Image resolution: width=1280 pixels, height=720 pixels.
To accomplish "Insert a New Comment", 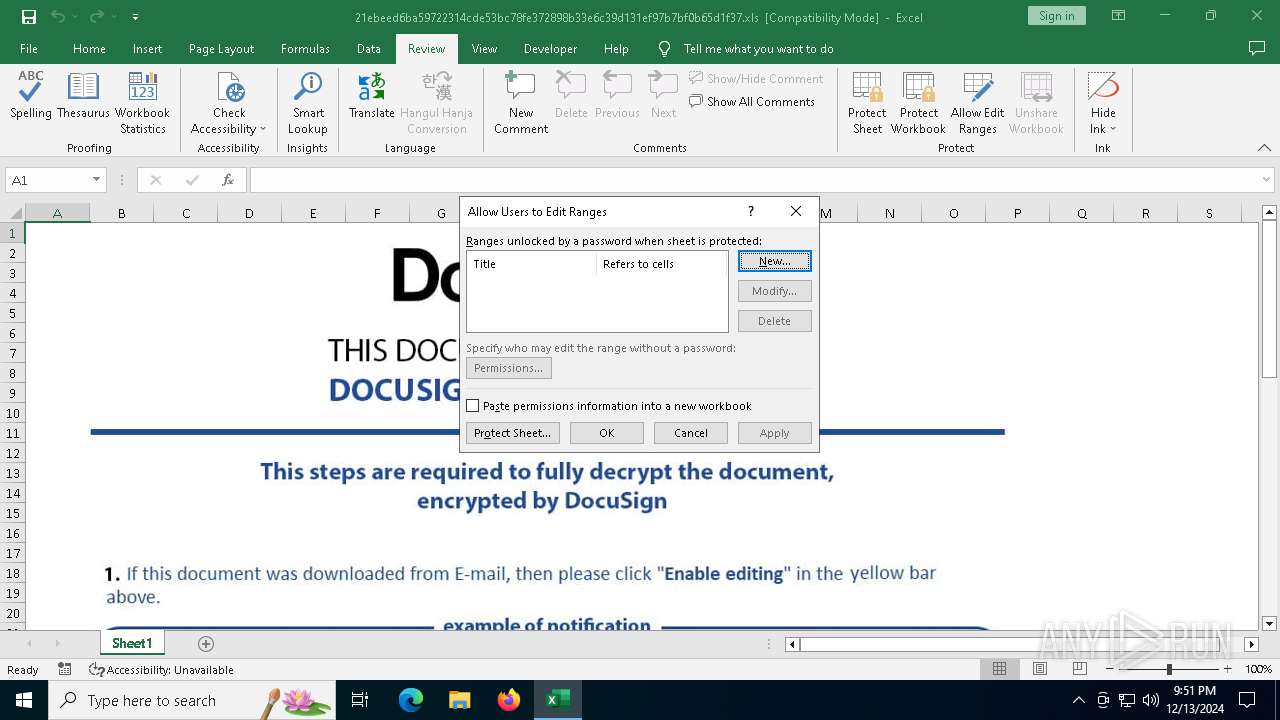I will pos(521,103).
